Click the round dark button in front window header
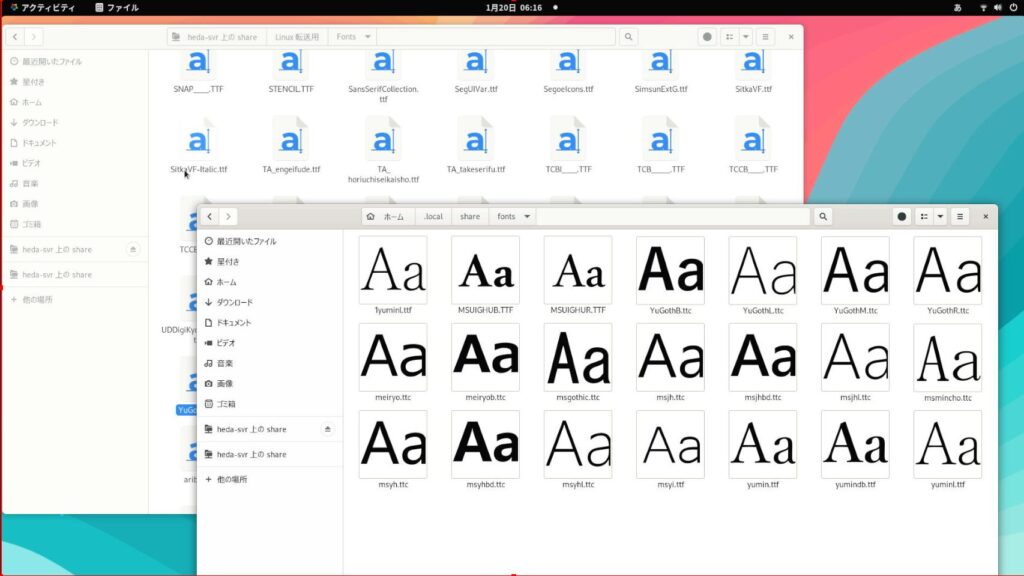This screenshot has width=1024, height=576. [902, 217]
